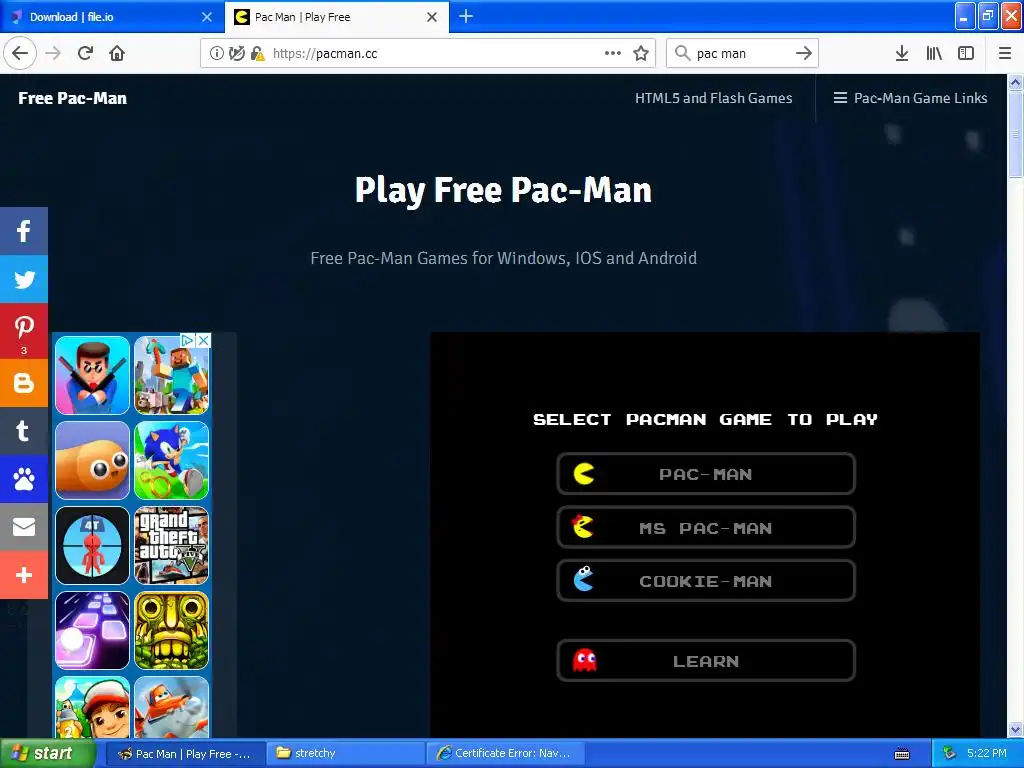Click the tray icon beside the 5:22 PM clock
1024x768 pixels.
click(949, 754)
